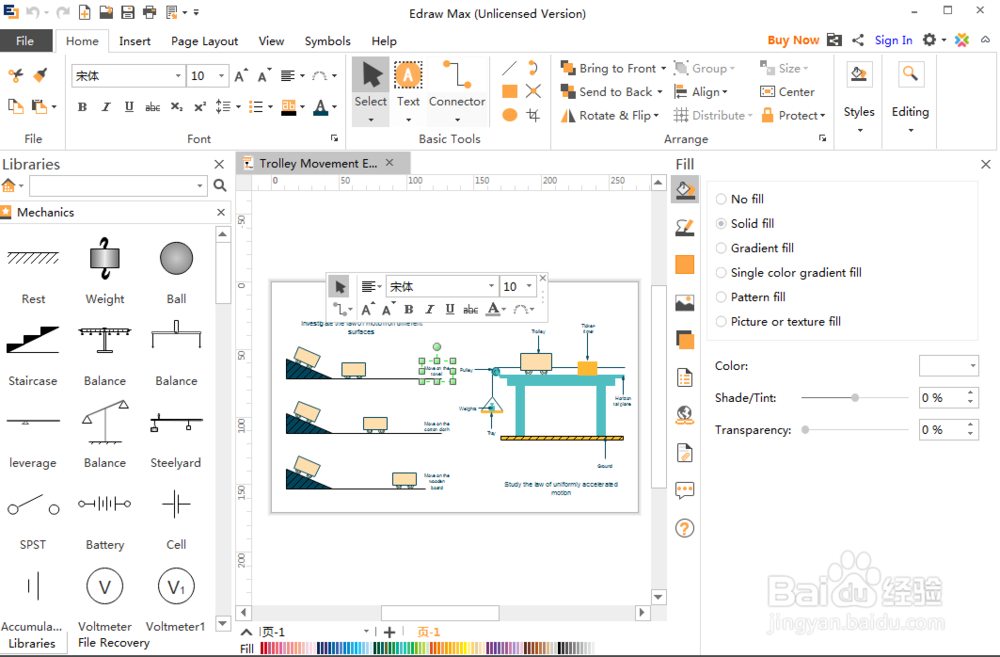Select the Weight shape in Mechanics library
The image size is (1000, 657).
tap(105, 271)
